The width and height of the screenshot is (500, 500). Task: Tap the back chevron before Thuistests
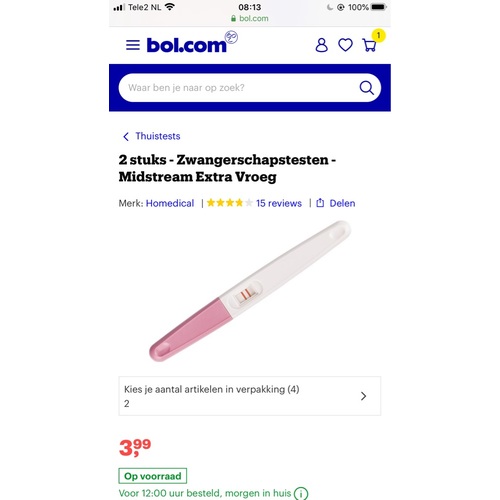click(126, 136)
